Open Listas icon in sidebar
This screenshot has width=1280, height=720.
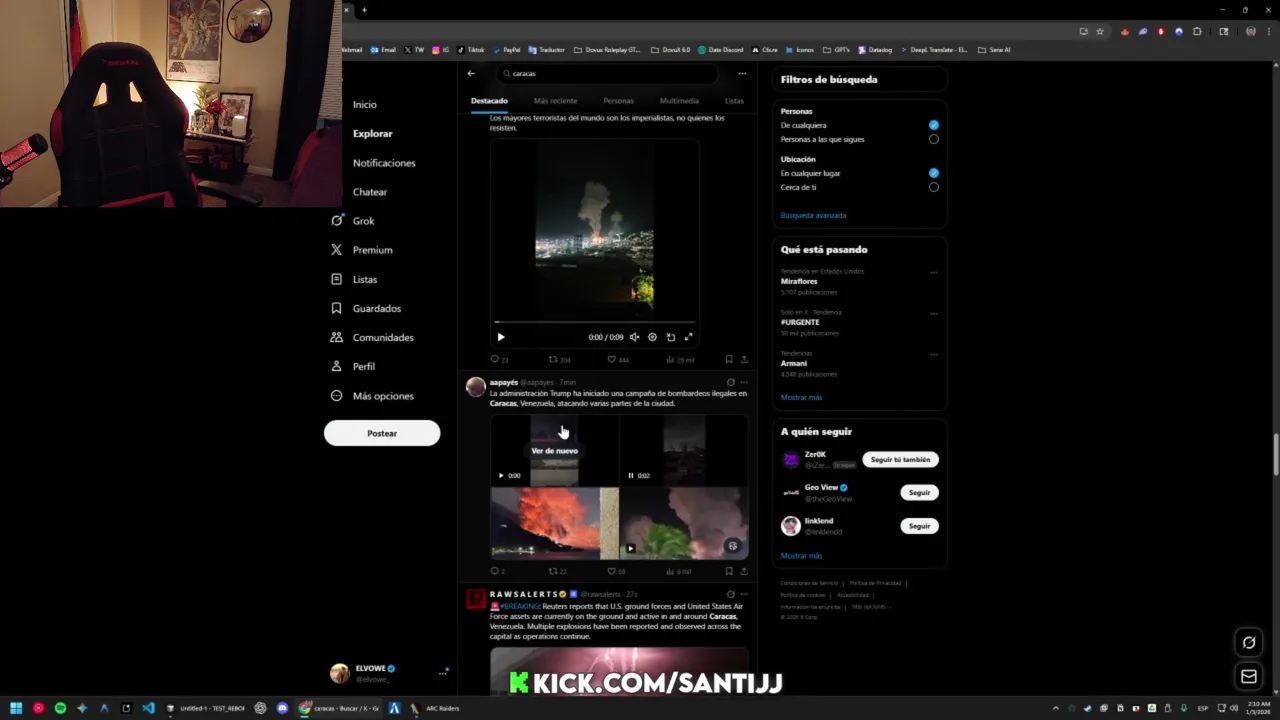[x=336, y=279]
